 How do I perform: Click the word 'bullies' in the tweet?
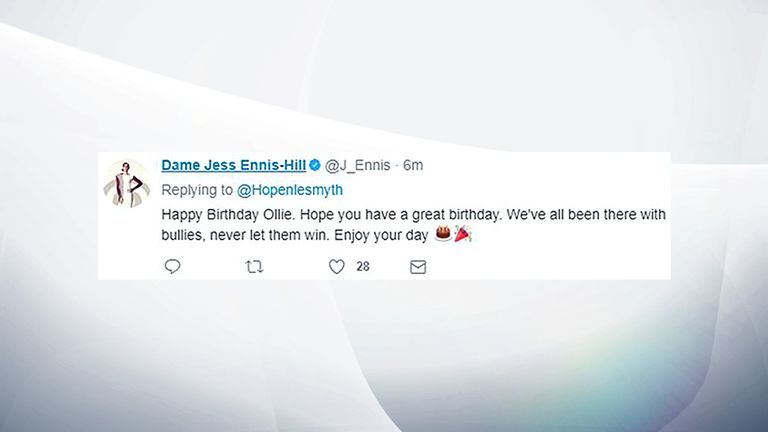pos(183,236)
